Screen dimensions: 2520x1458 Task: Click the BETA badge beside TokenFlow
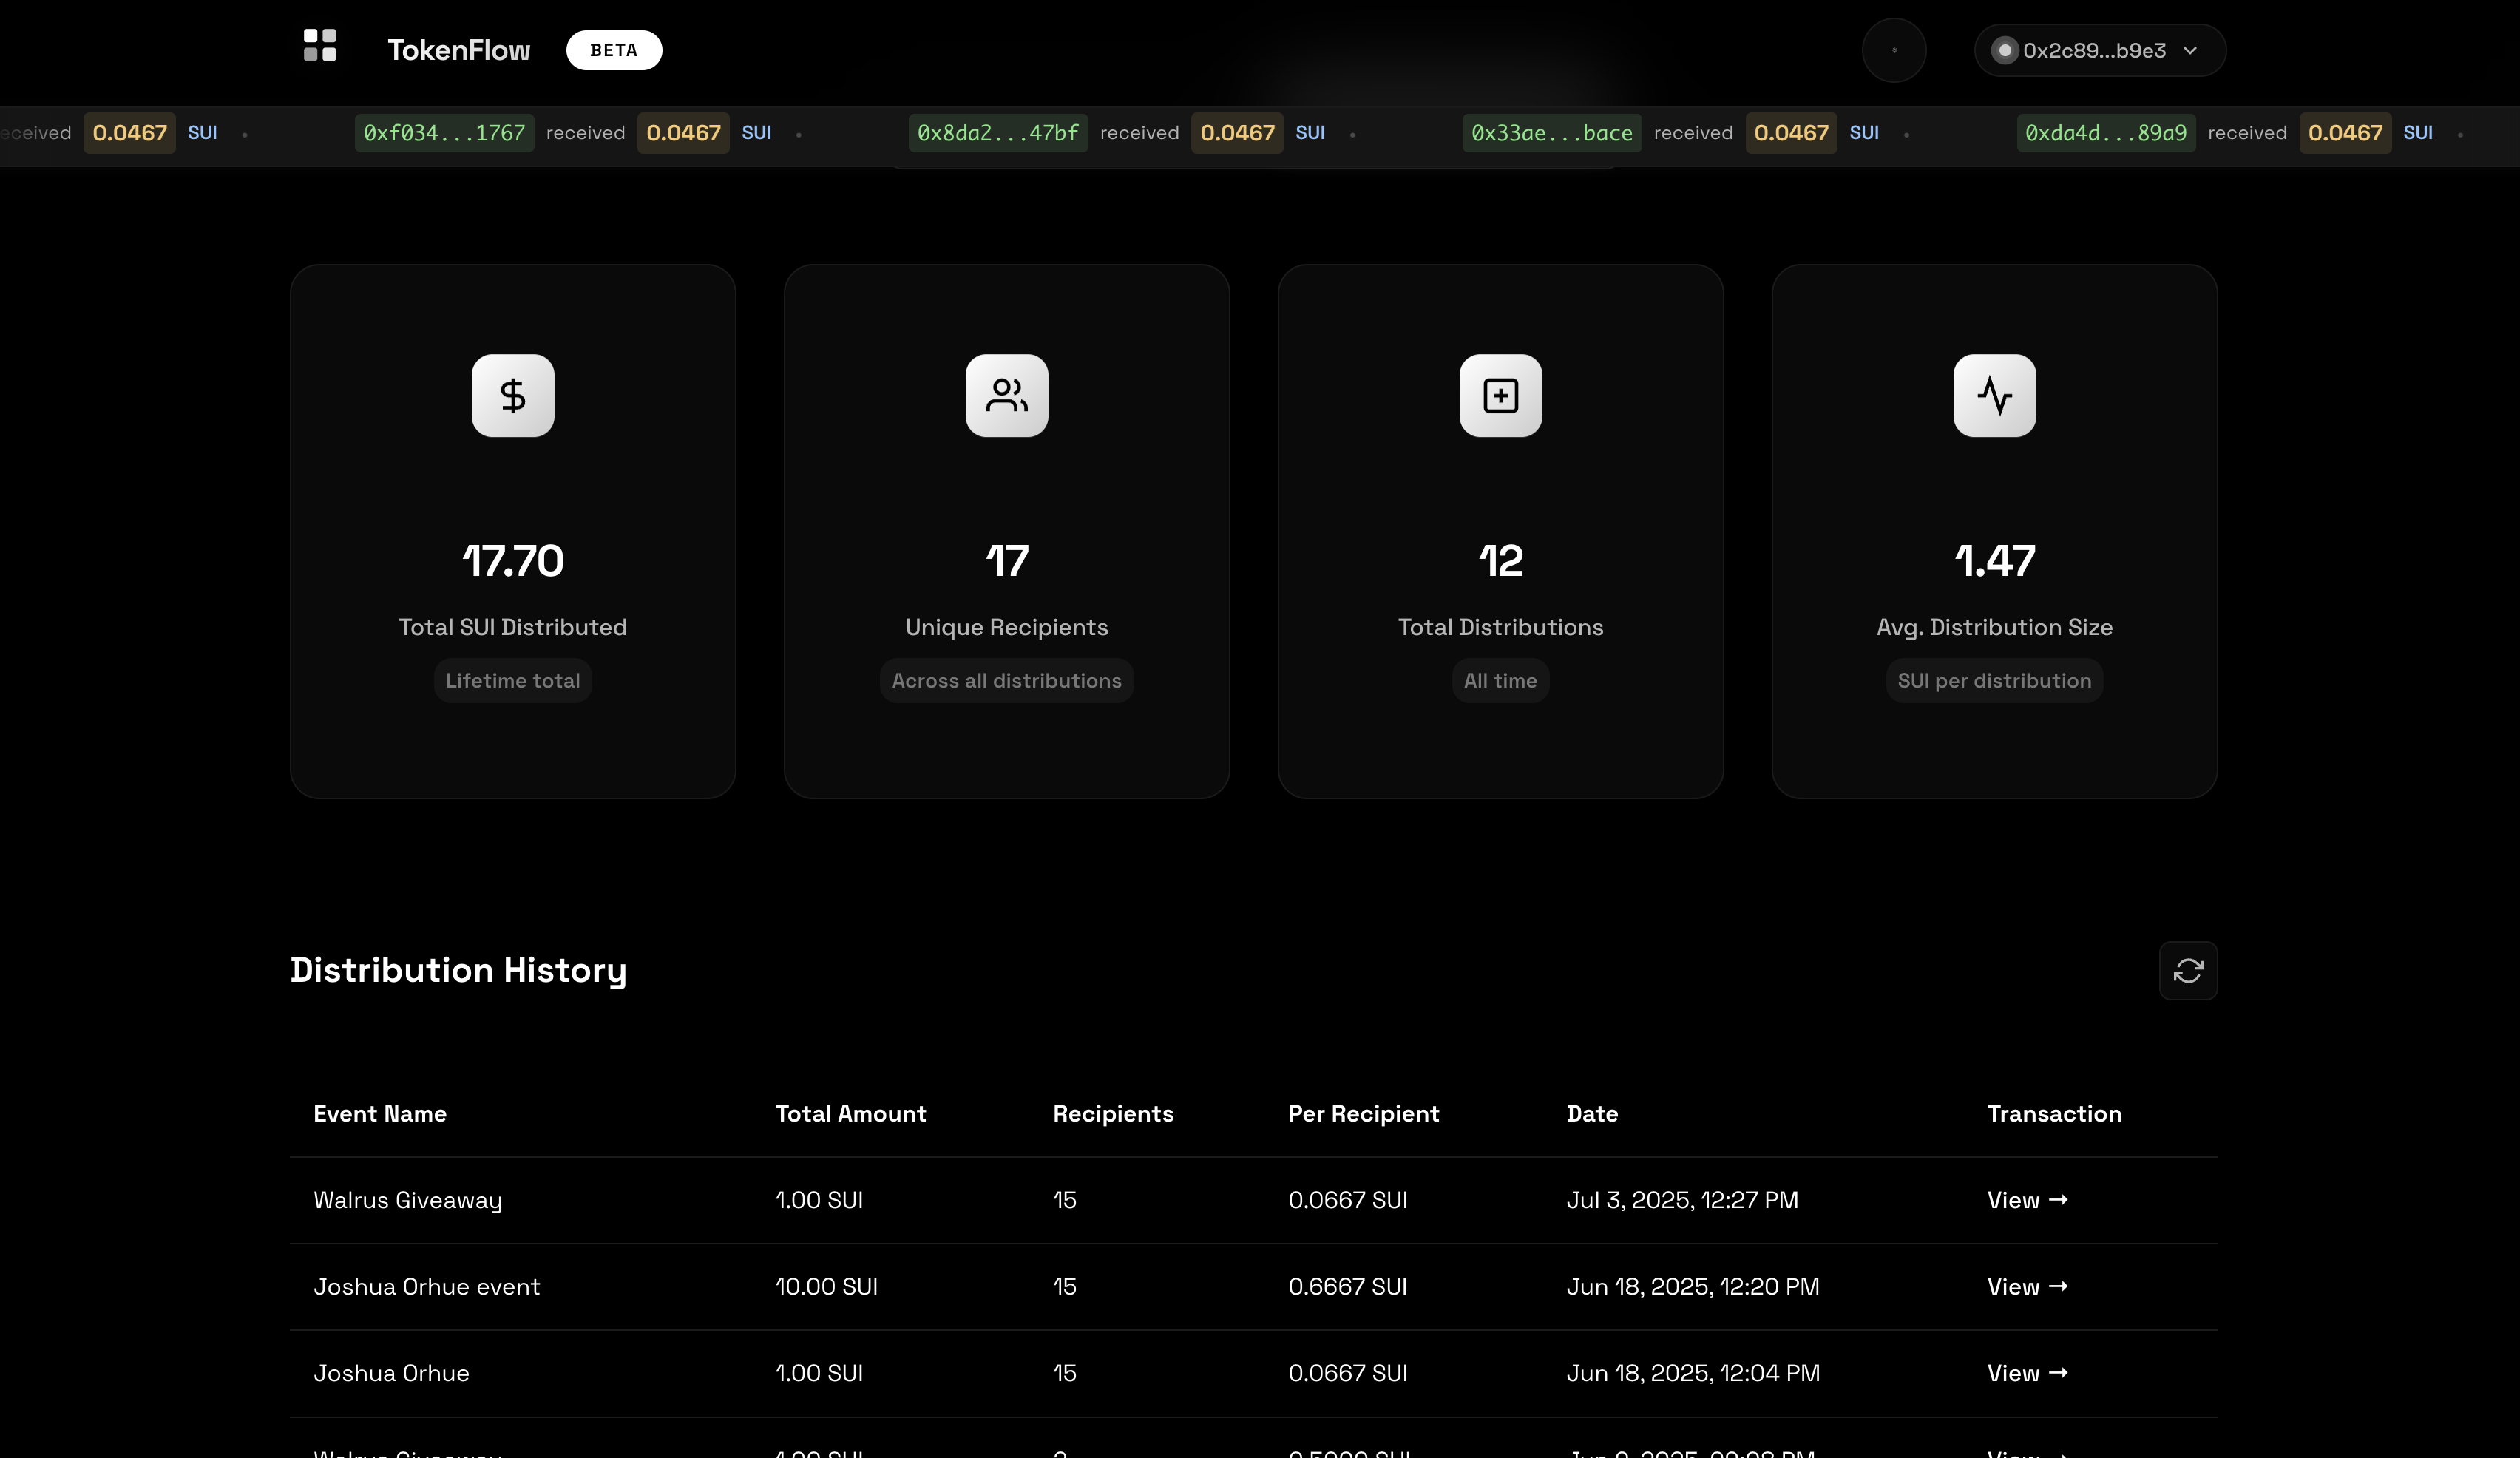pyautogui.click(x=614, y=50)
